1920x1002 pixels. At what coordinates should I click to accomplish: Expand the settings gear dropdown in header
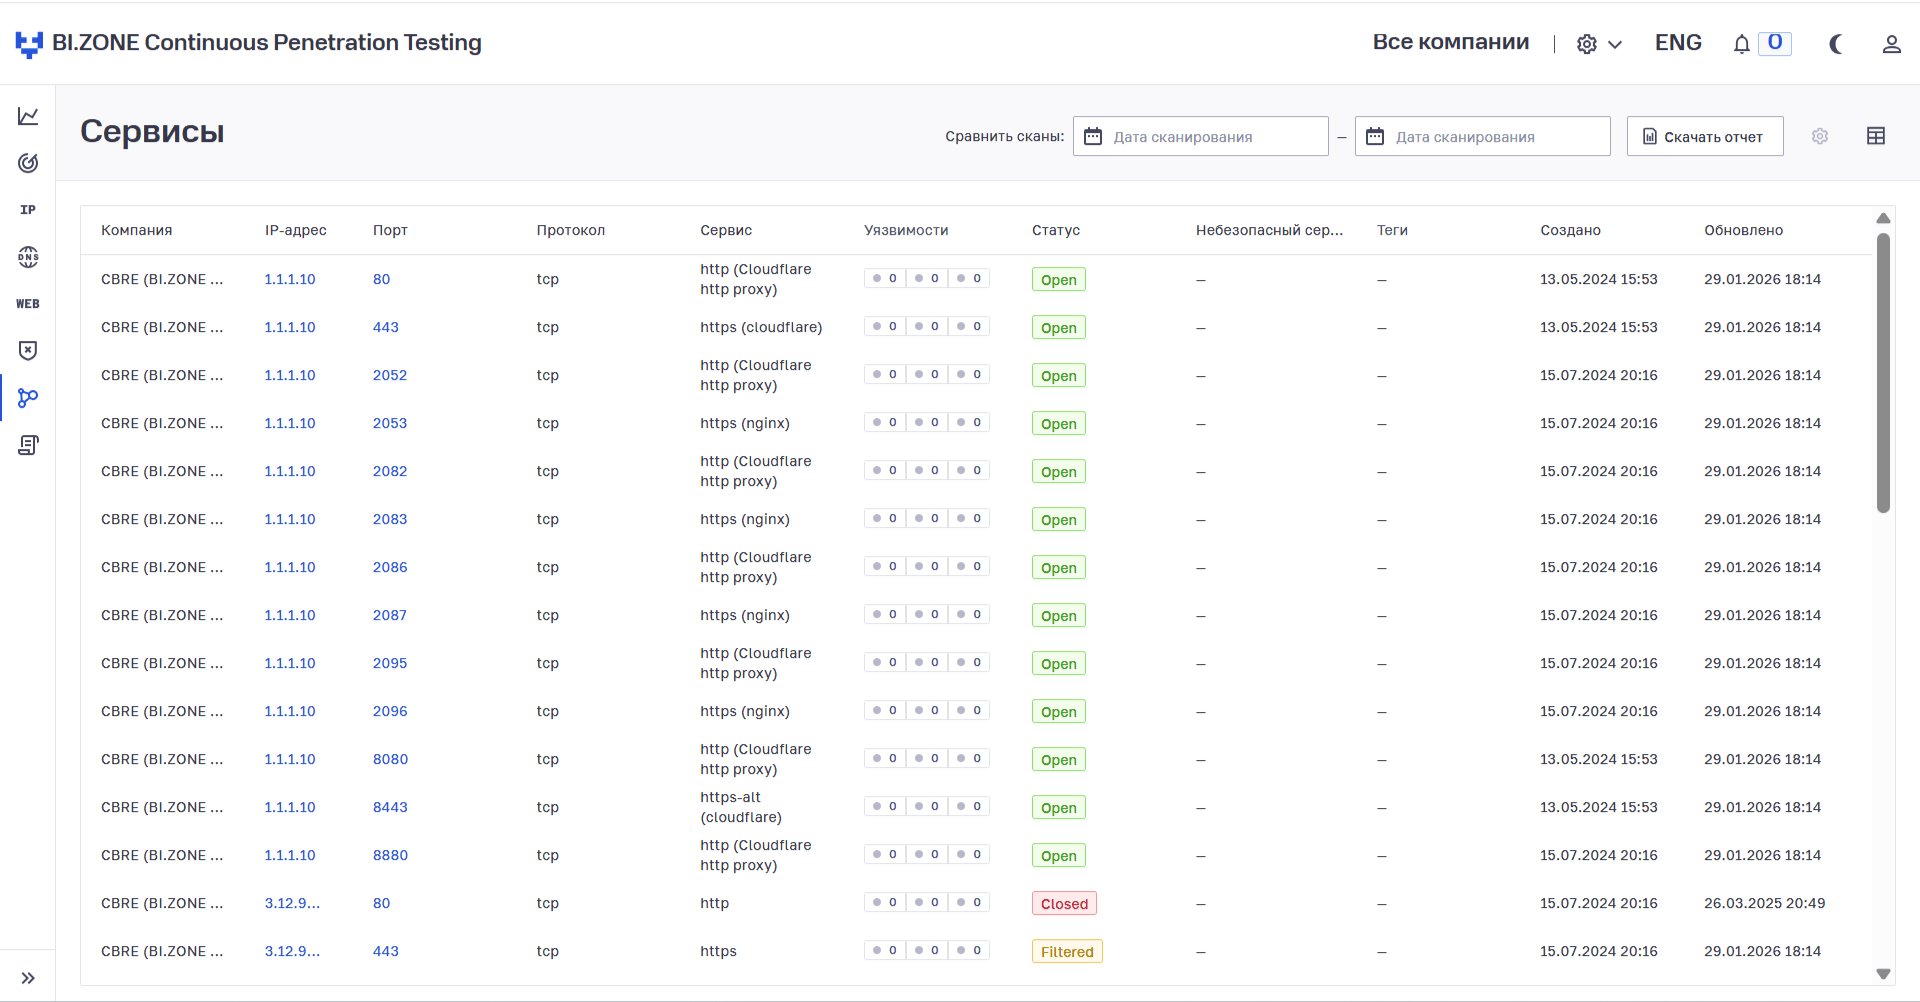[1598, 44]
